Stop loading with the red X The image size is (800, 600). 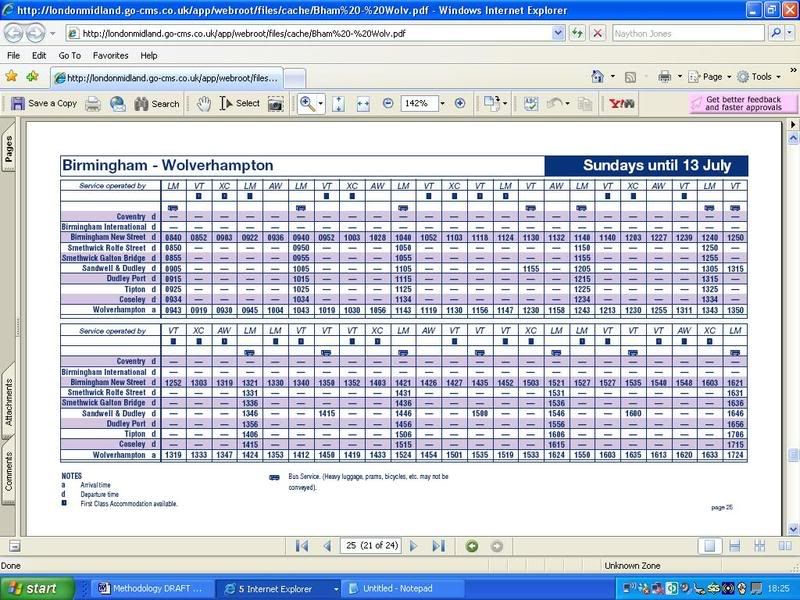[x=597, y=34]
